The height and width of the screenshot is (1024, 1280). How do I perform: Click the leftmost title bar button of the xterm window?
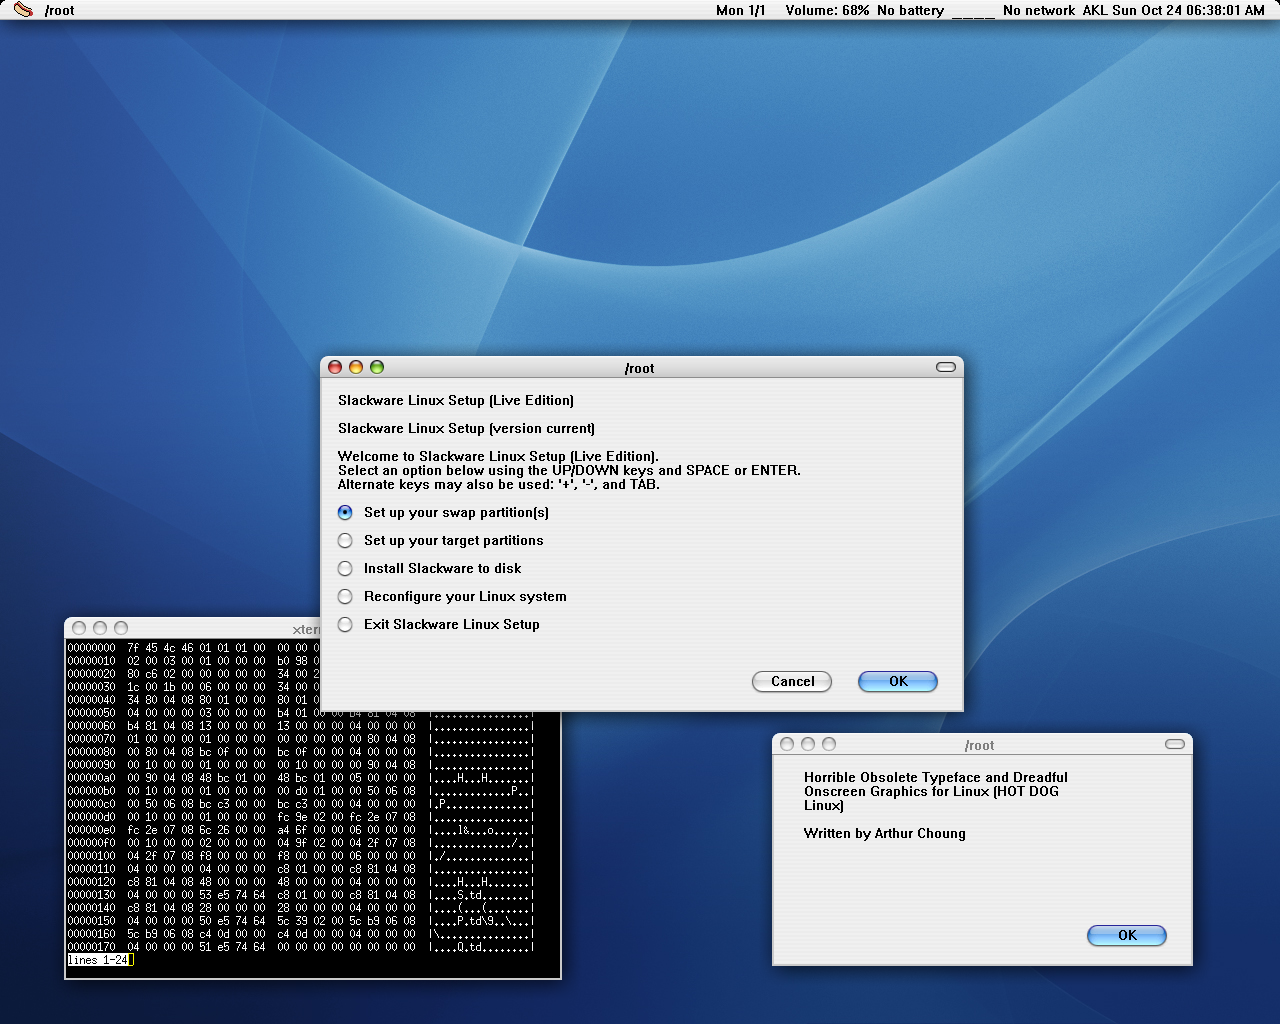(79, 628)
